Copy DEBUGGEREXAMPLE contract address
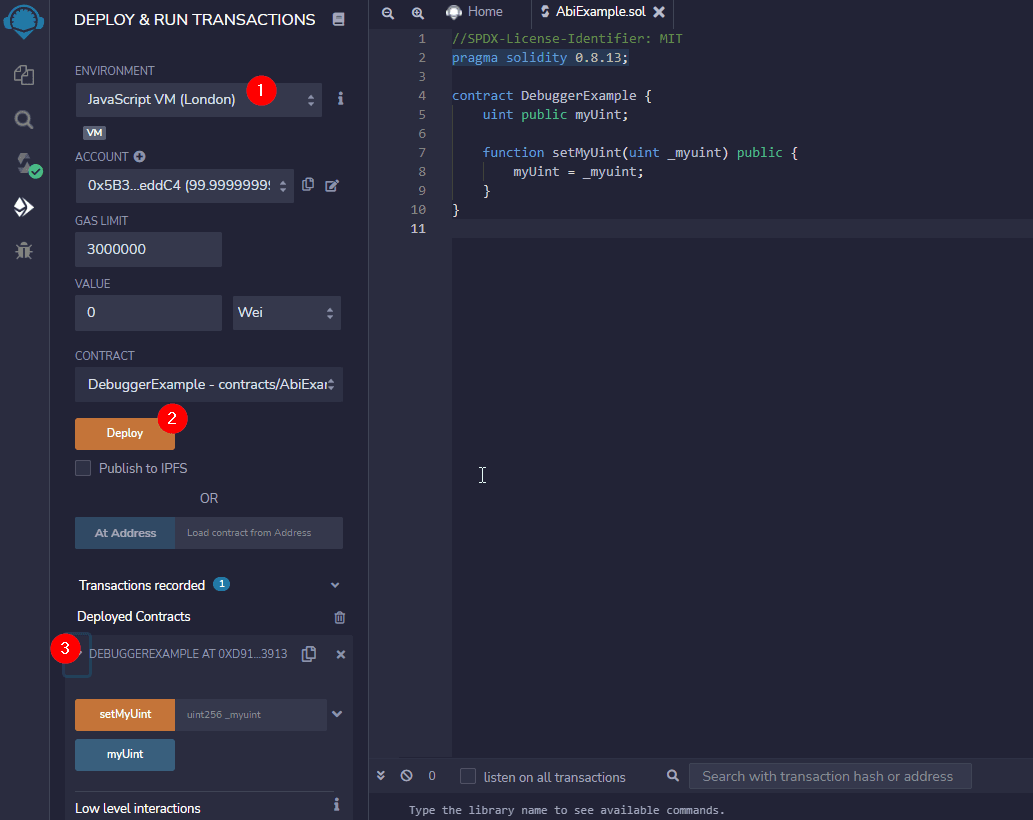 pos(309,654)
